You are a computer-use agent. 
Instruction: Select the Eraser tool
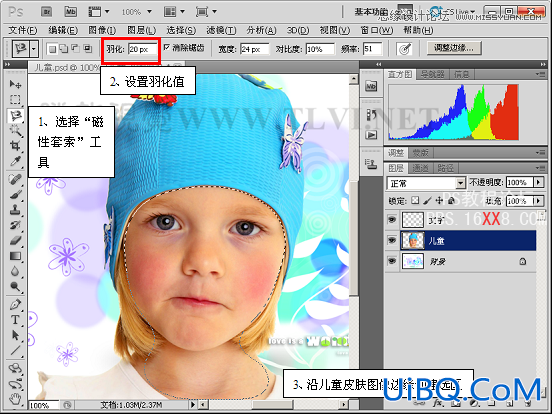coord(15,241)
